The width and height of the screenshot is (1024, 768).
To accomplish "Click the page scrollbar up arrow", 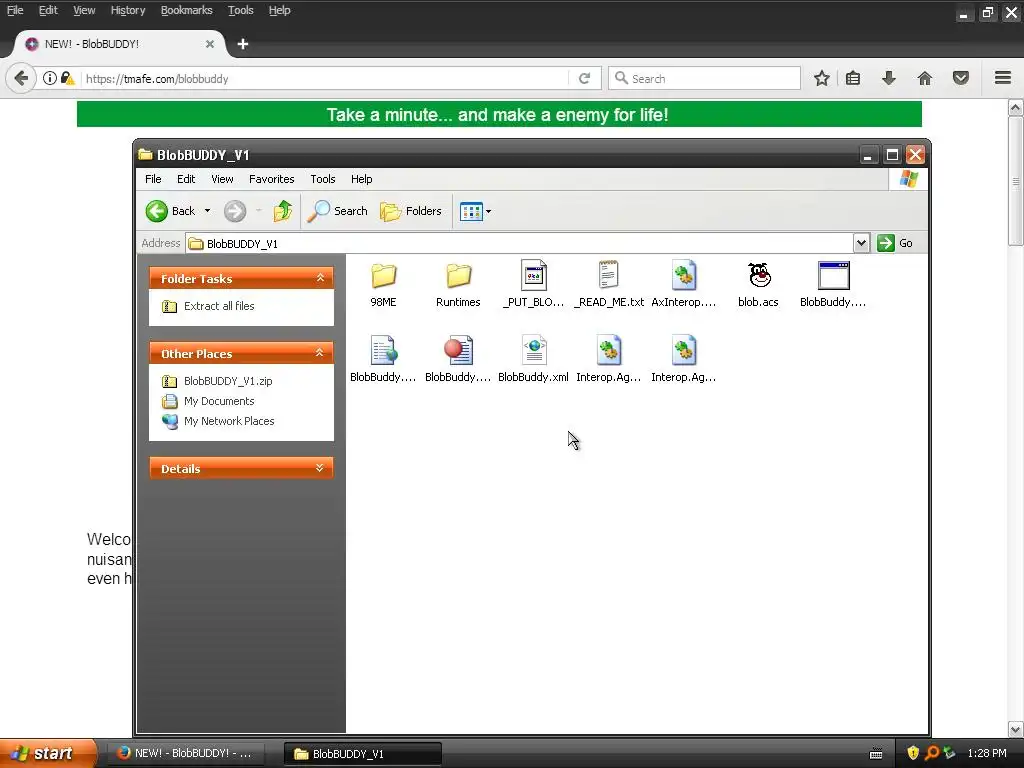I will (x=1016, y=108).
